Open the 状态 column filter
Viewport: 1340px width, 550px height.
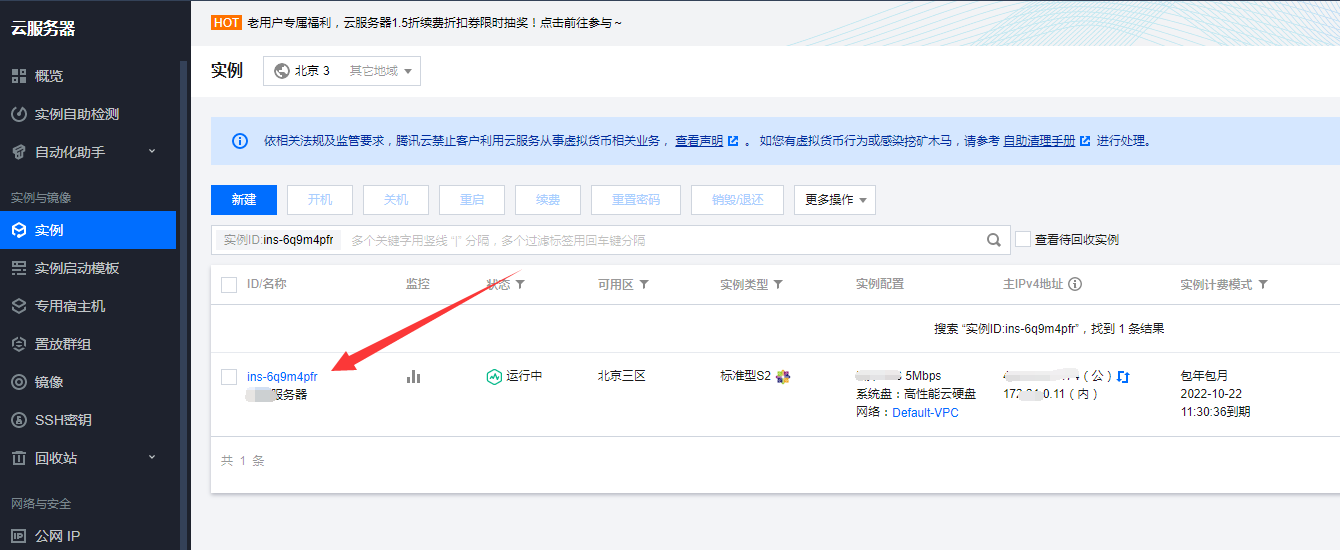tap(520, 285)
